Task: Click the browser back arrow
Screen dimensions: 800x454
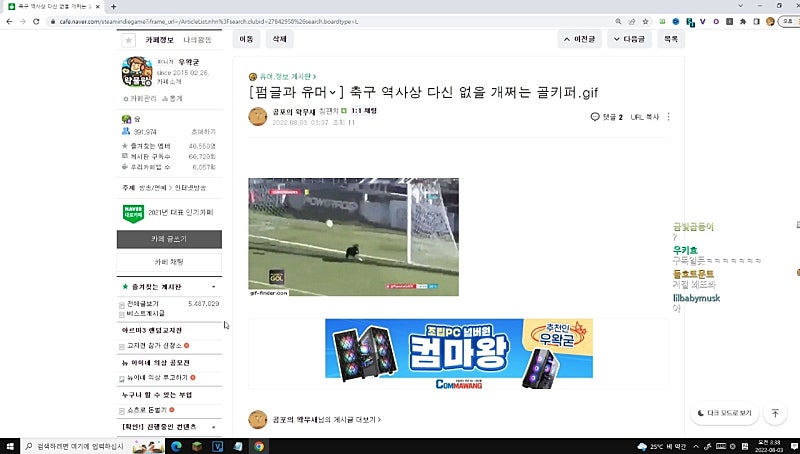Action: [x=9, y=21]
